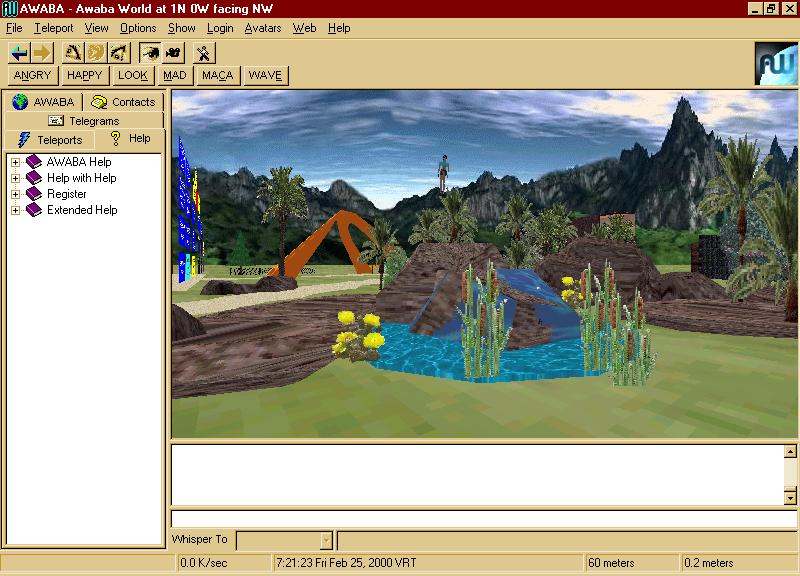Click the look up eye icon
Image resolution: width=800 pixels, height=576 pixels.
(x=72, y=53)
